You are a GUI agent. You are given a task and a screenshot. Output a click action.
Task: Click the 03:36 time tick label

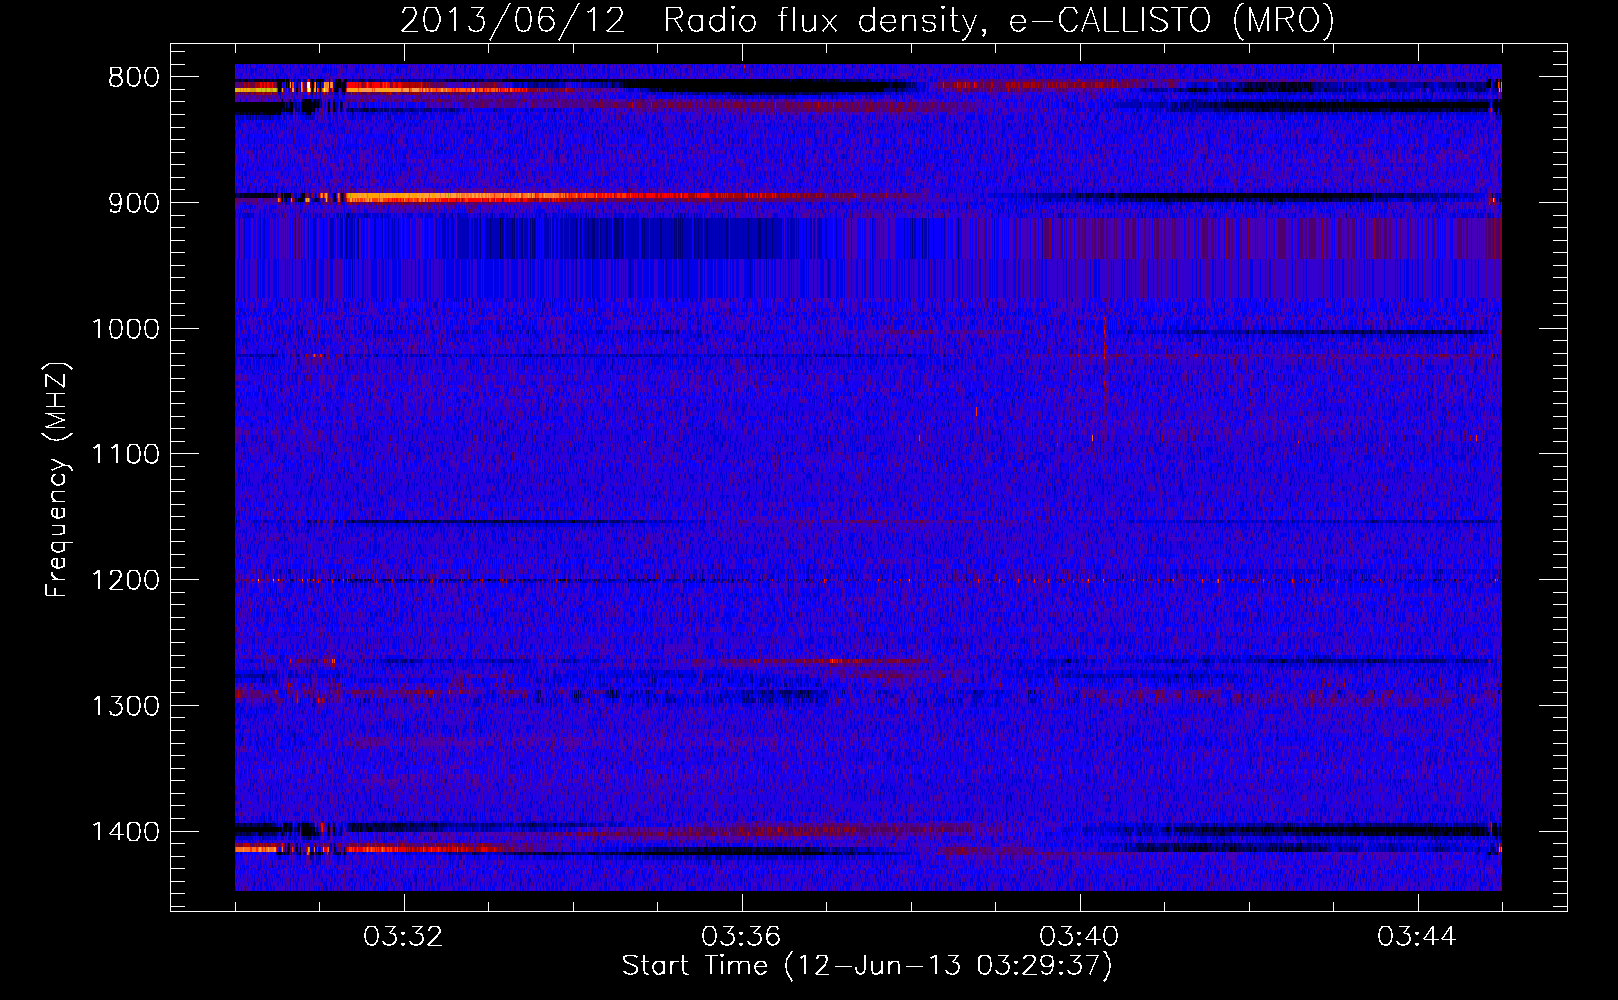click(741, 937)
